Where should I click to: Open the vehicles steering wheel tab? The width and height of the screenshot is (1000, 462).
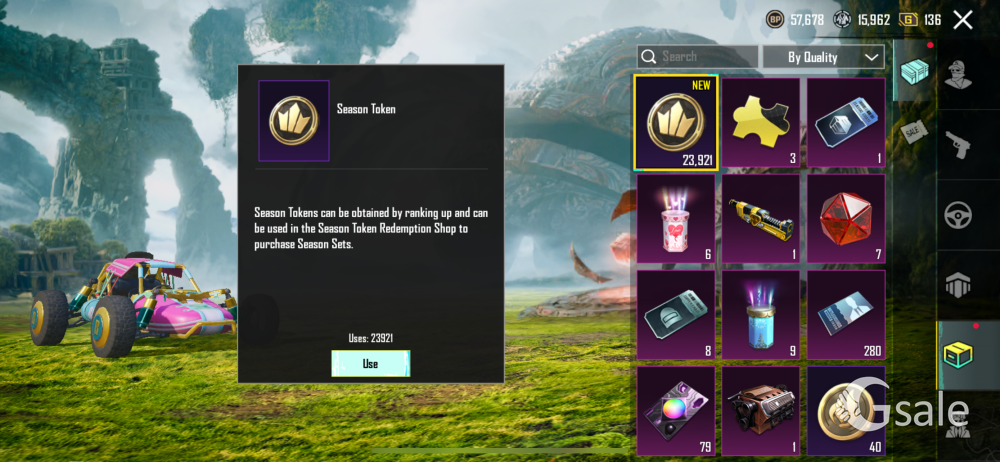pos(958,215)
